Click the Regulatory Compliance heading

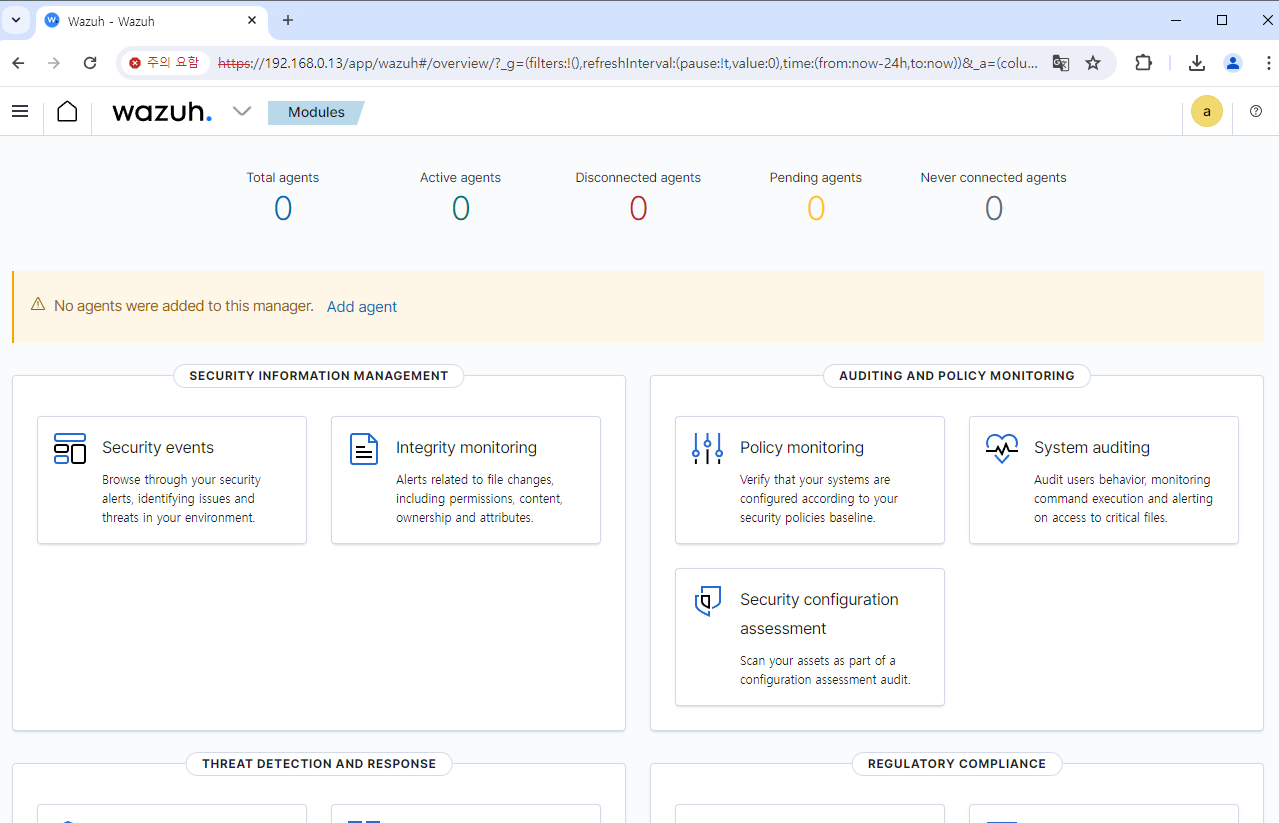[957, 764]
